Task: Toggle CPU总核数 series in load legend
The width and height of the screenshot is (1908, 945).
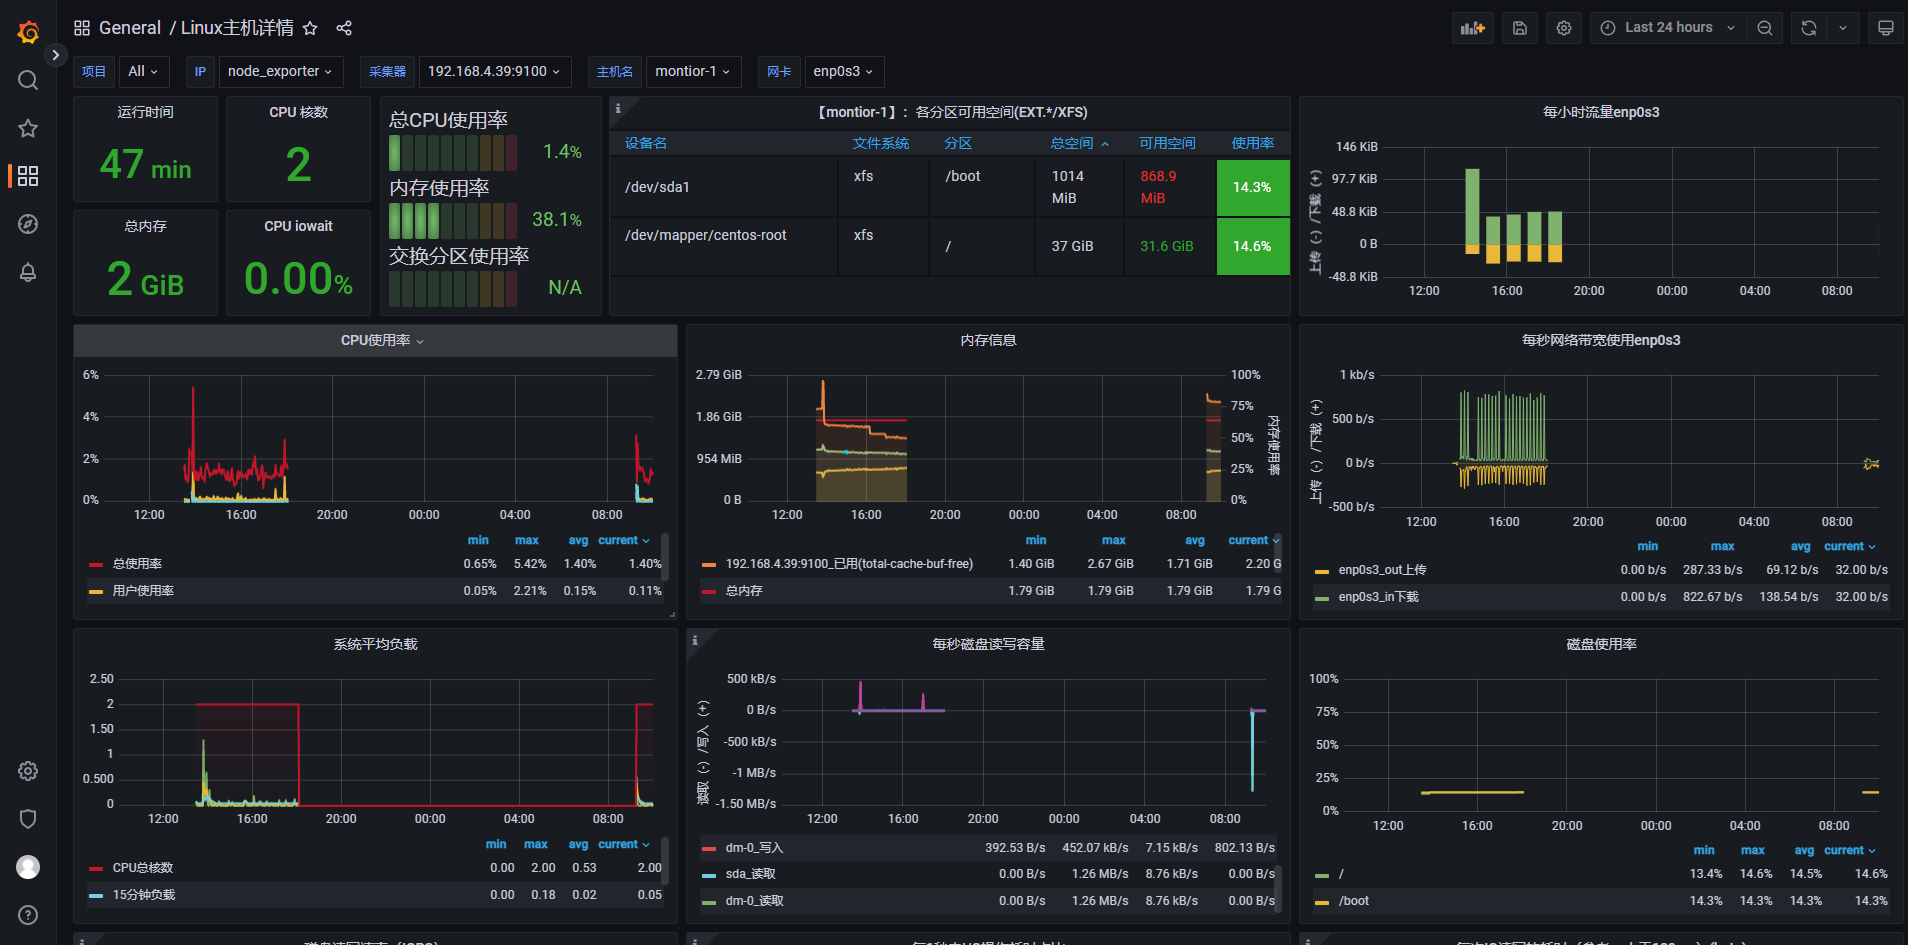Action: pos(143,868)
